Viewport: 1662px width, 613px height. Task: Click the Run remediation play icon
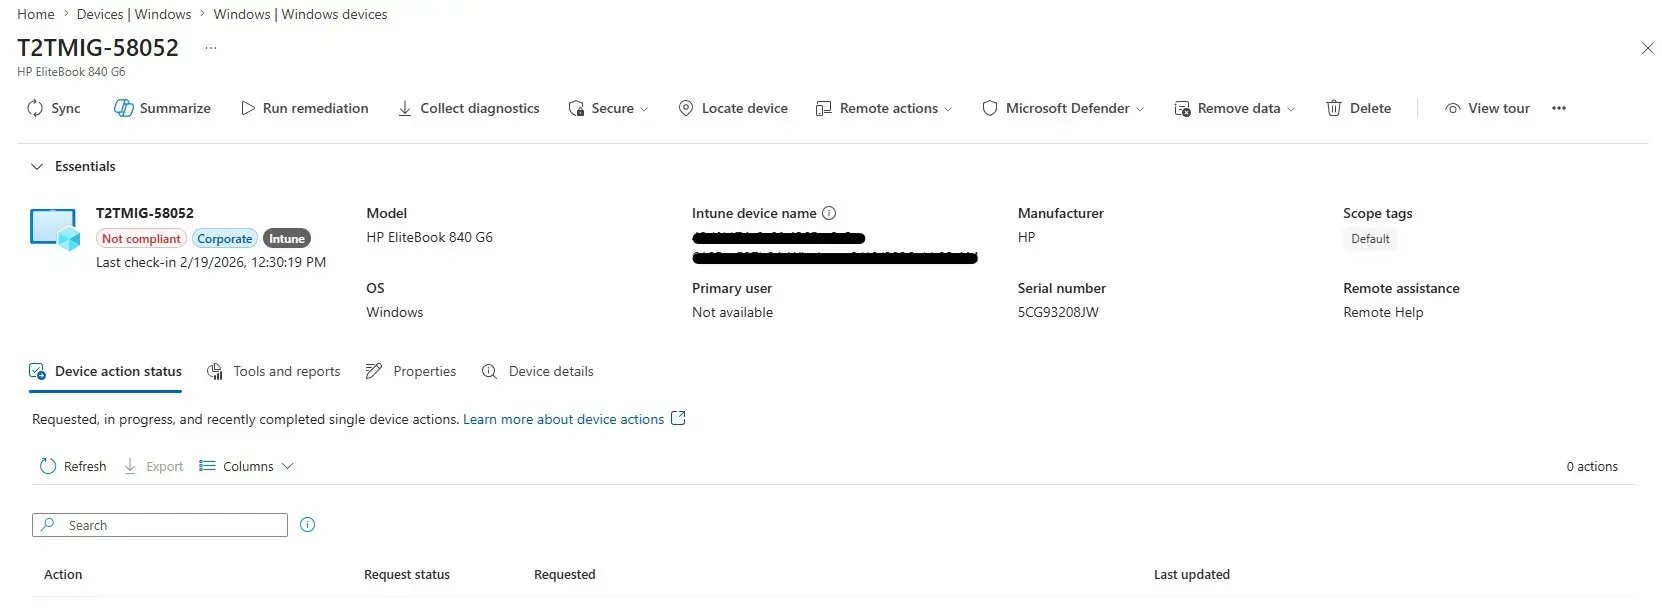pyautogui.click(x=248, y=108)
